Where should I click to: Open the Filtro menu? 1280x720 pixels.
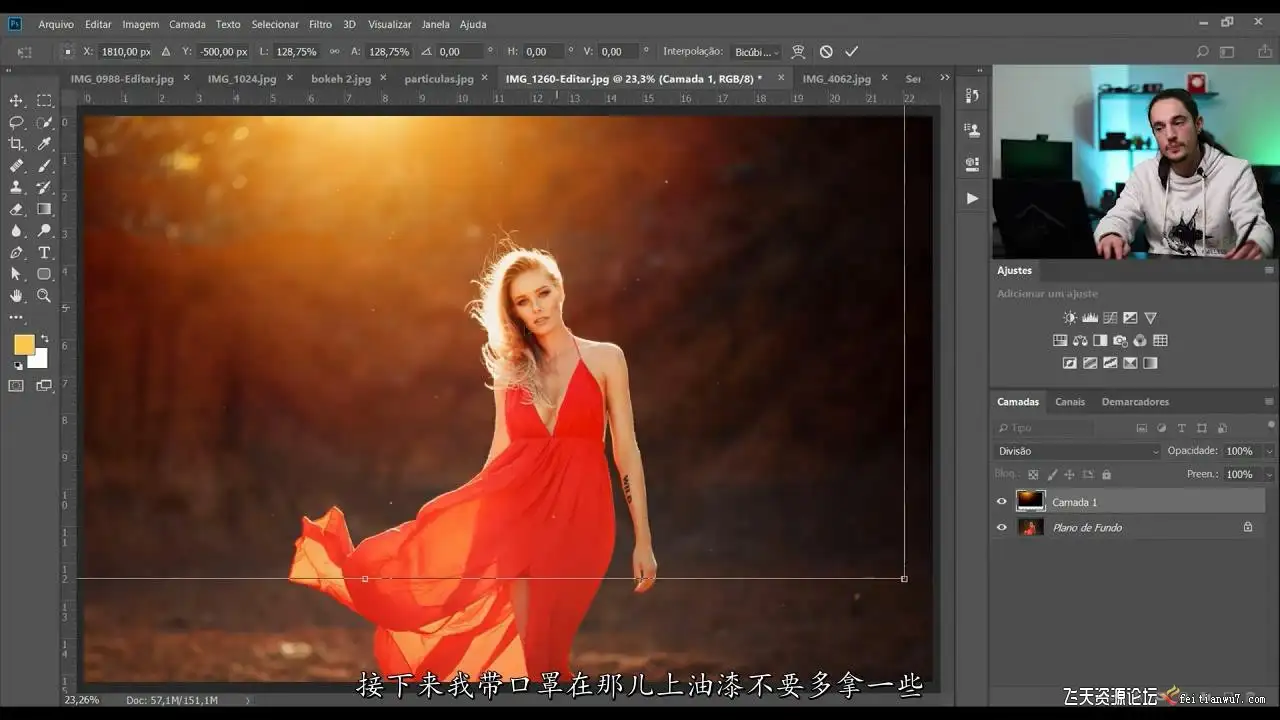point(320,24)
